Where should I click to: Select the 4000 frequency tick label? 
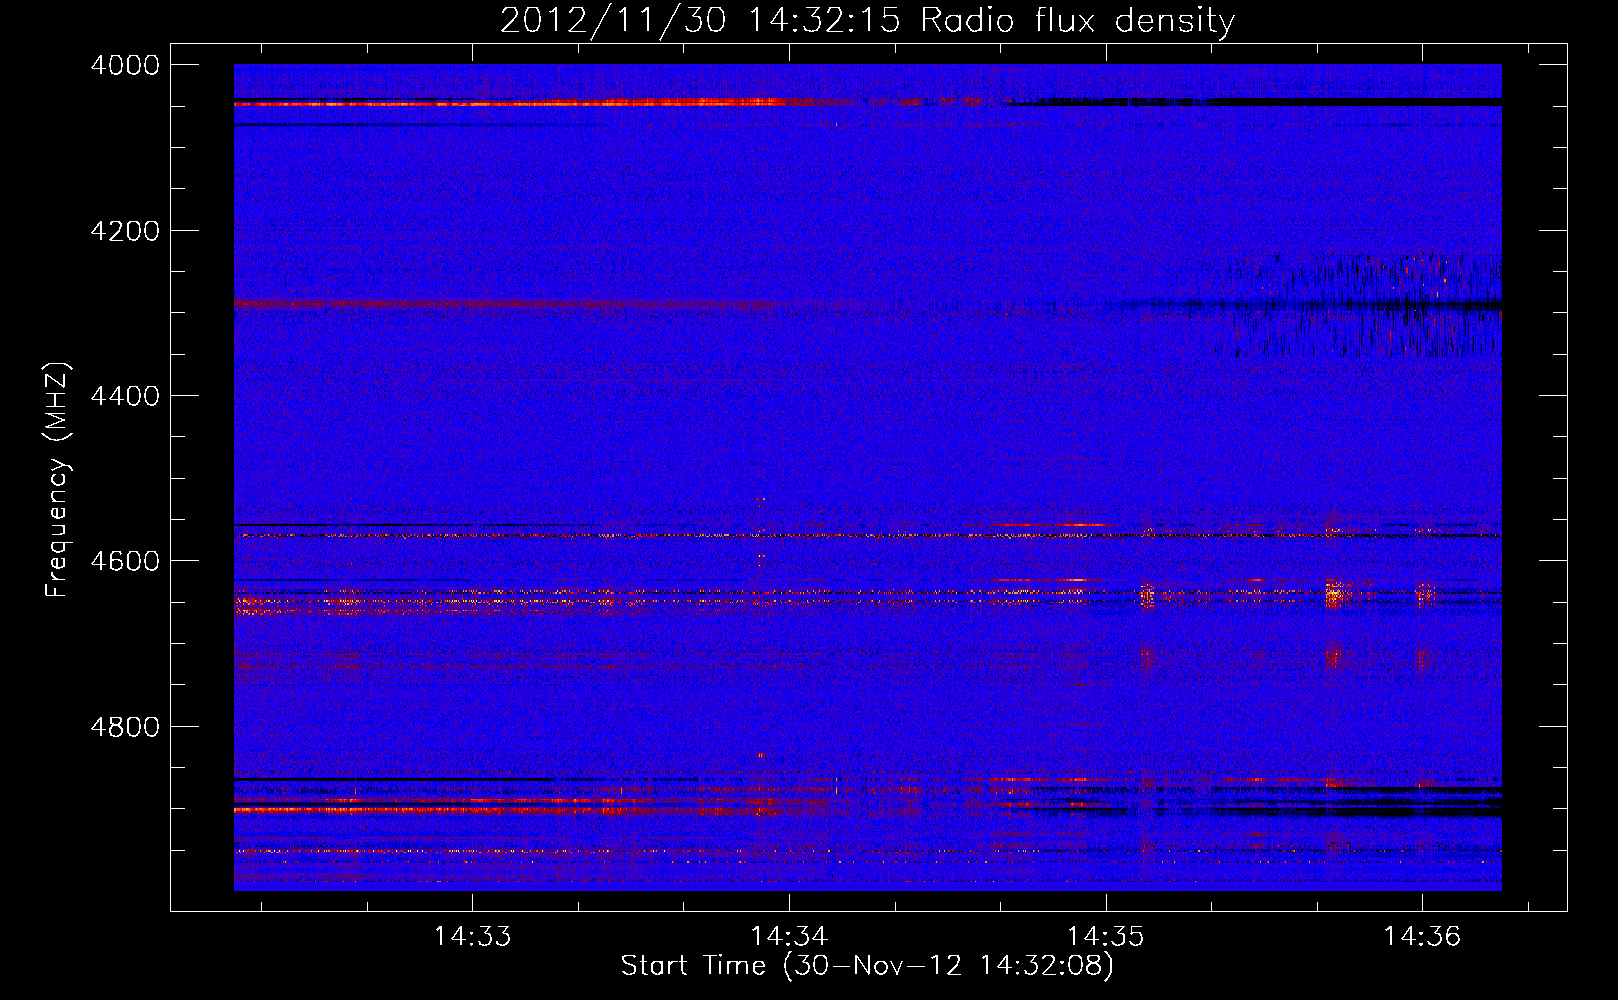(125, 65)
